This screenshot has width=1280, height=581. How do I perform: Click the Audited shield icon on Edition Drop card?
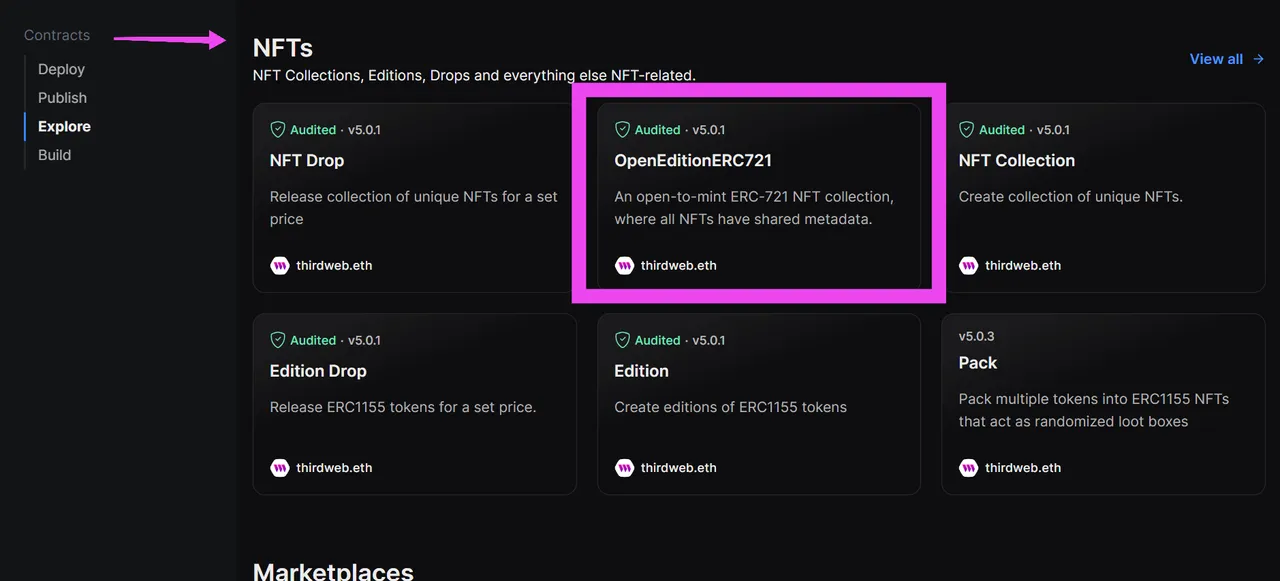[x=278, y=340]
